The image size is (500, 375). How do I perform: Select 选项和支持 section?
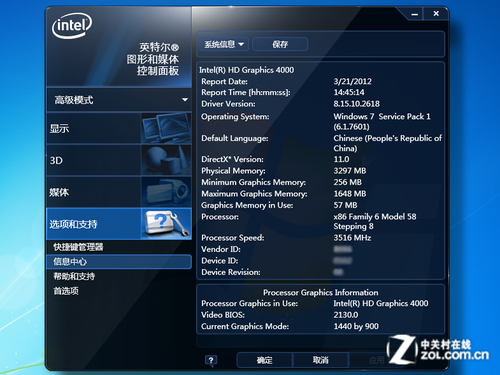(119, 224)
